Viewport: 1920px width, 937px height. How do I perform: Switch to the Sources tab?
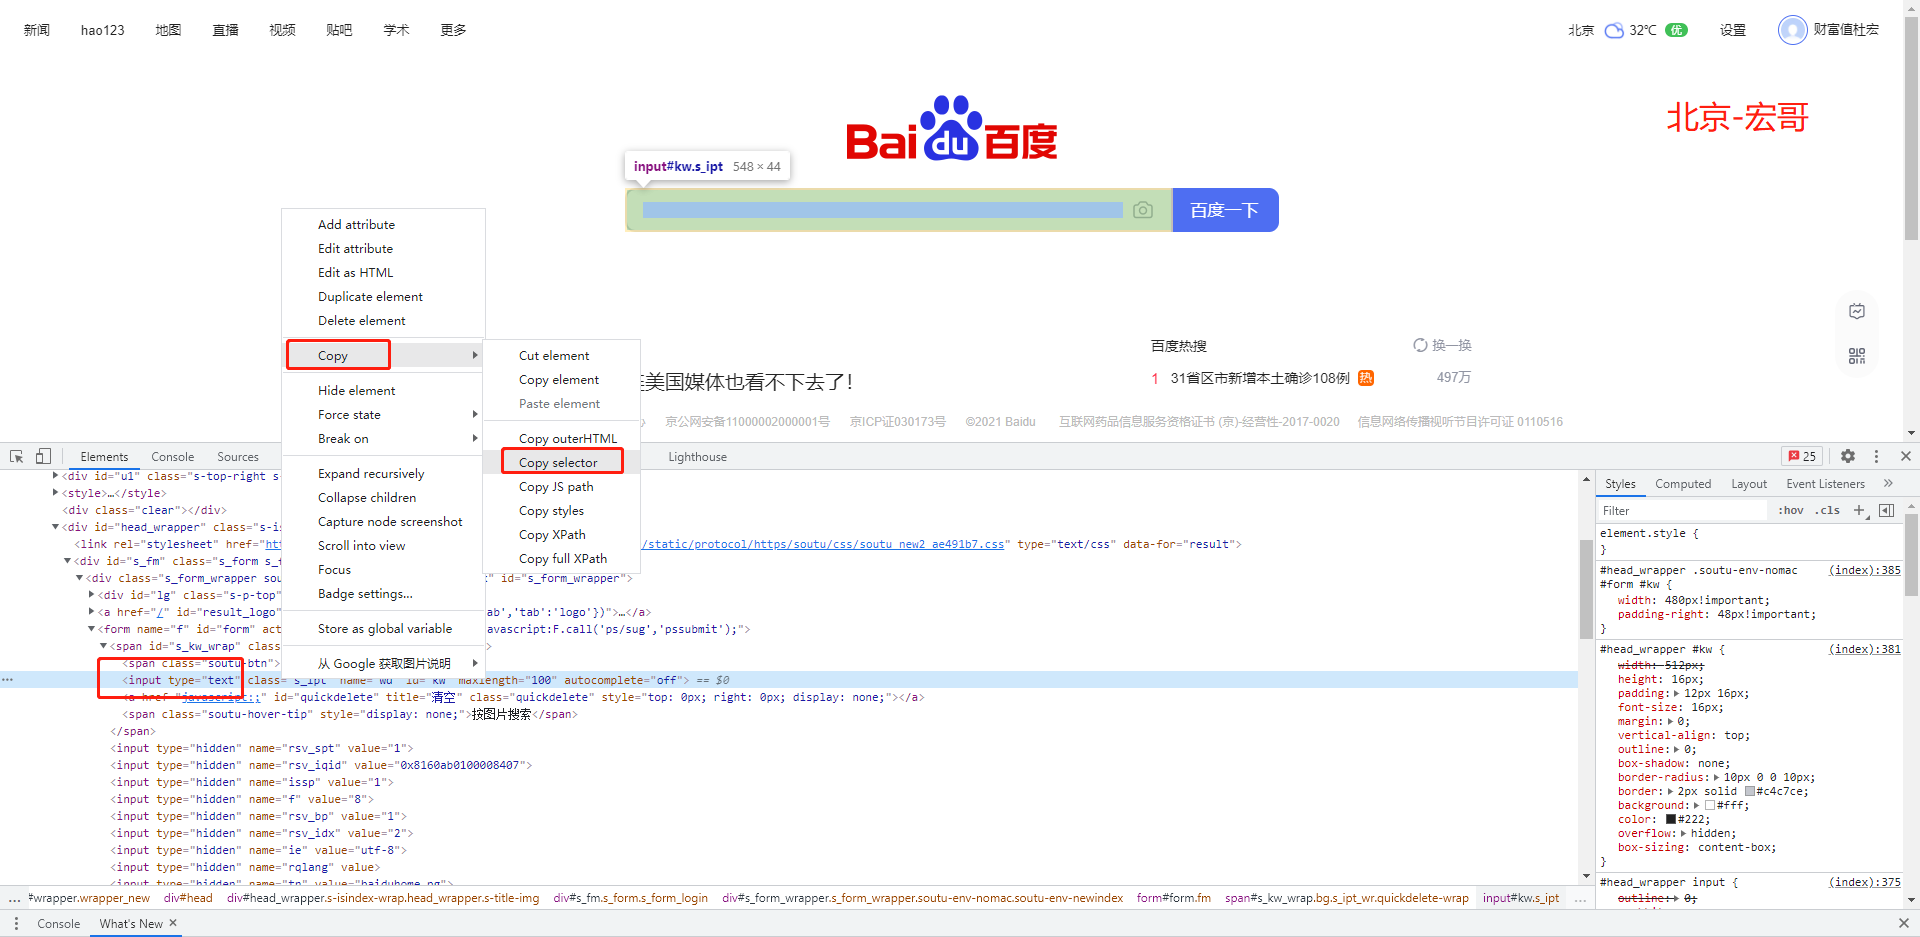pos(238,456)
